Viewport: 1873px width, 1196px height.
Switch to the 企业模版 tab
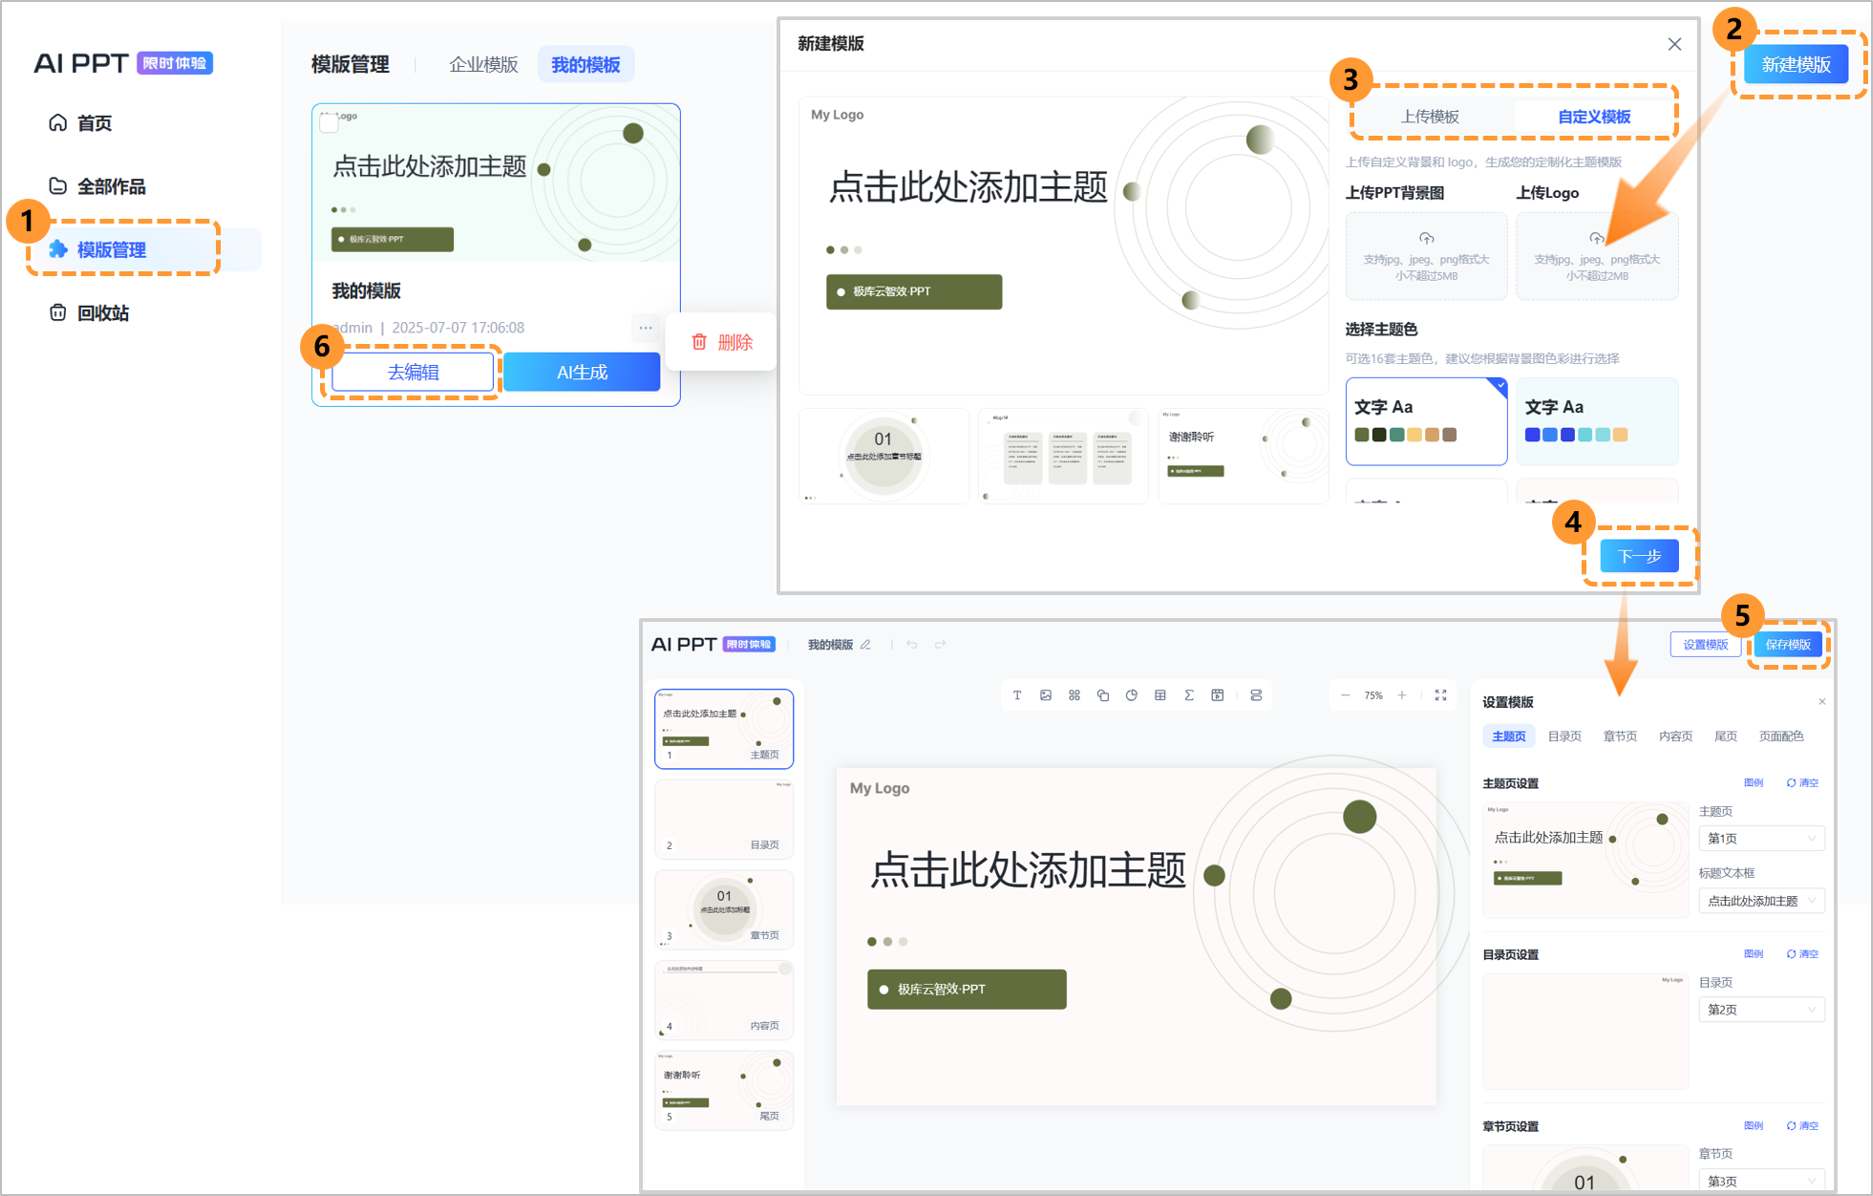pyautogui.click(x=483, y=64)
